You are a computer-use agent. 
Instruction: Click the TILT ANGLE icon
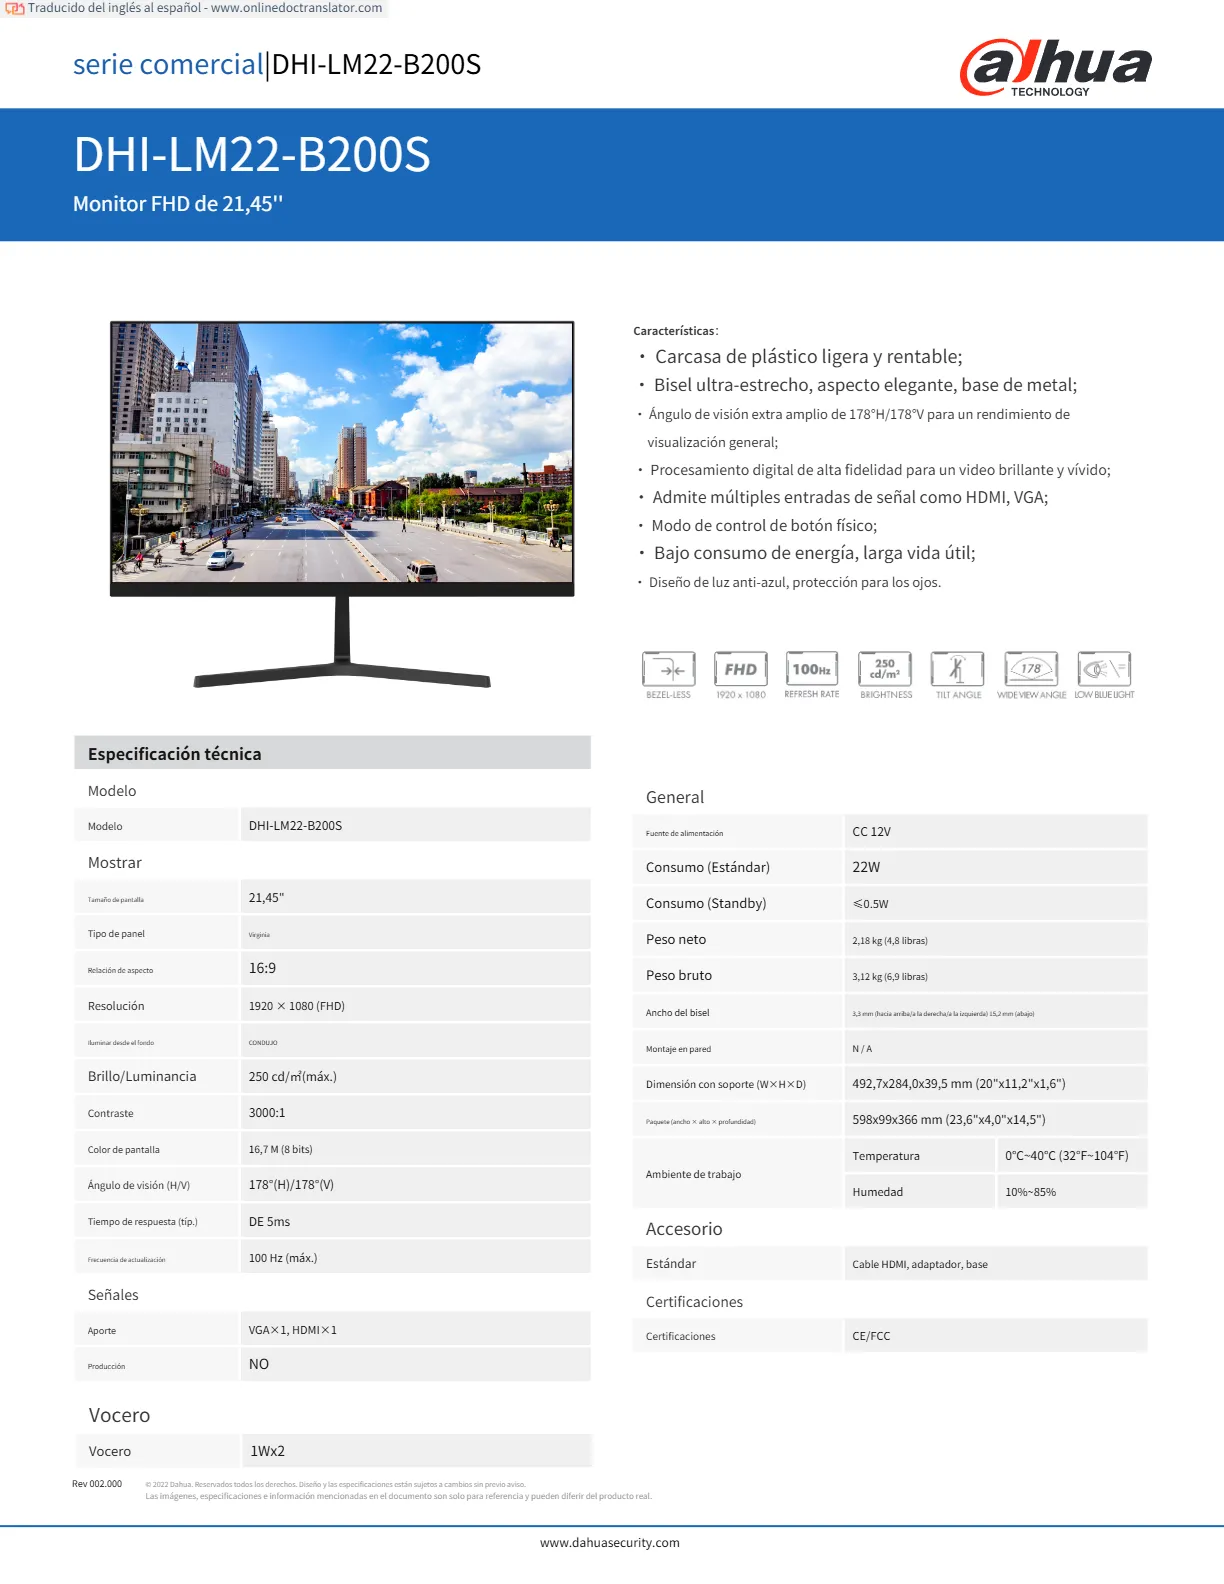(958, 675)
